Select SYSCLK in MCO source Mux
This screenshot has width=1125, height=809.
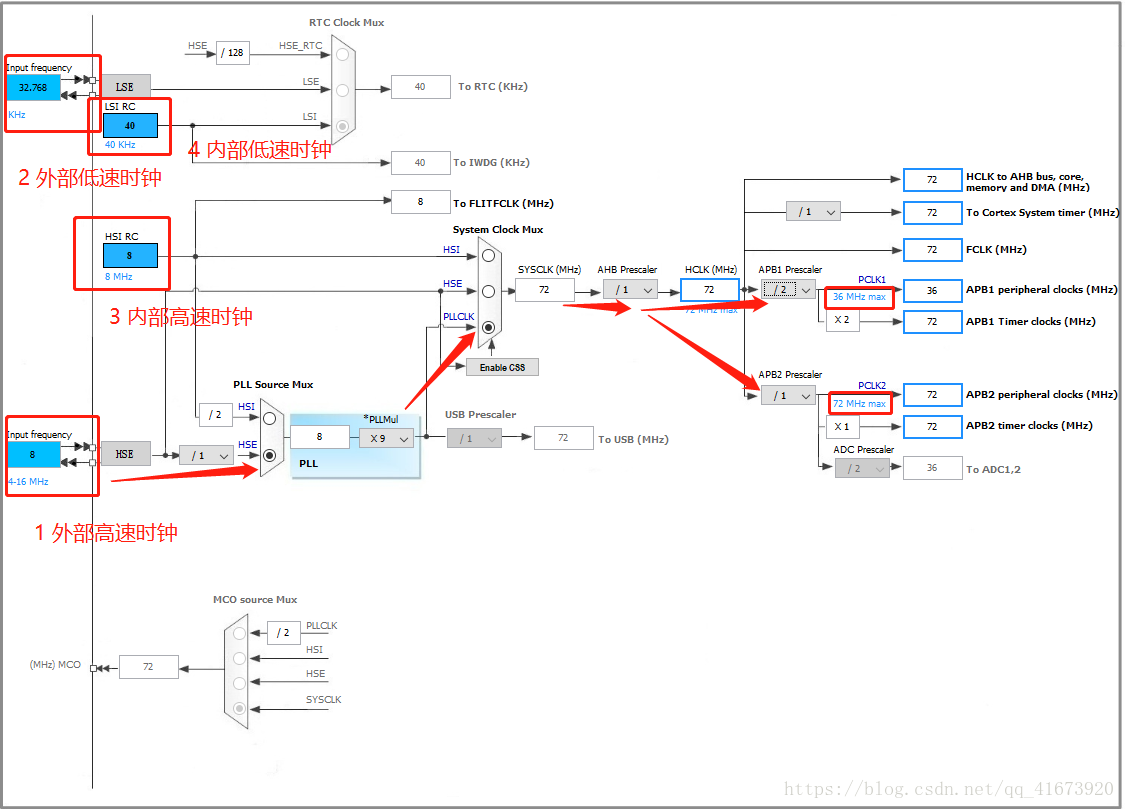(238, 709)
